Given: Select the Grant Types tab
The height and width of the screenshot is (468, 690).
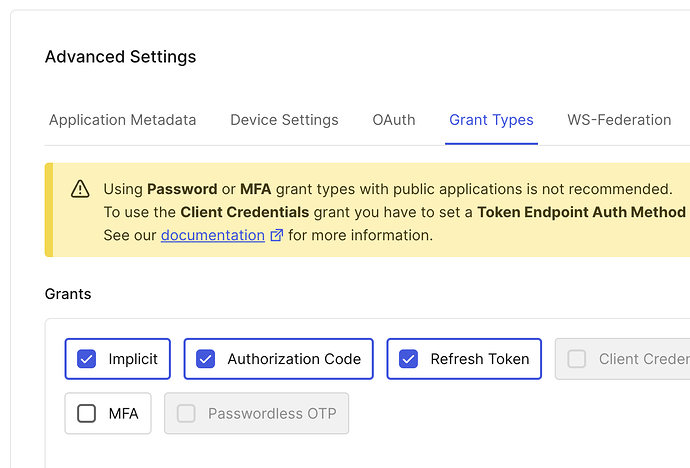Looking at the screenshot, I should [x=491, y=120].
